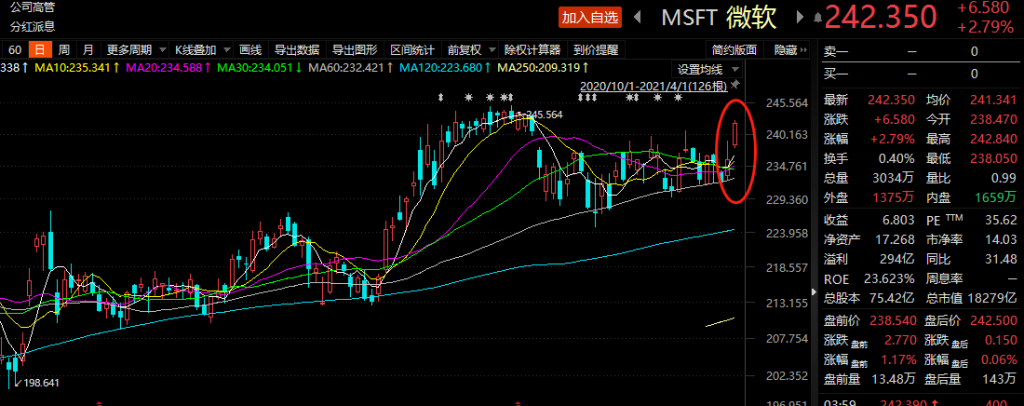Select the 60-minute period tab
Image resolution: width=1024 pixels, height=406 pixels.
click(x=16, y=50)
